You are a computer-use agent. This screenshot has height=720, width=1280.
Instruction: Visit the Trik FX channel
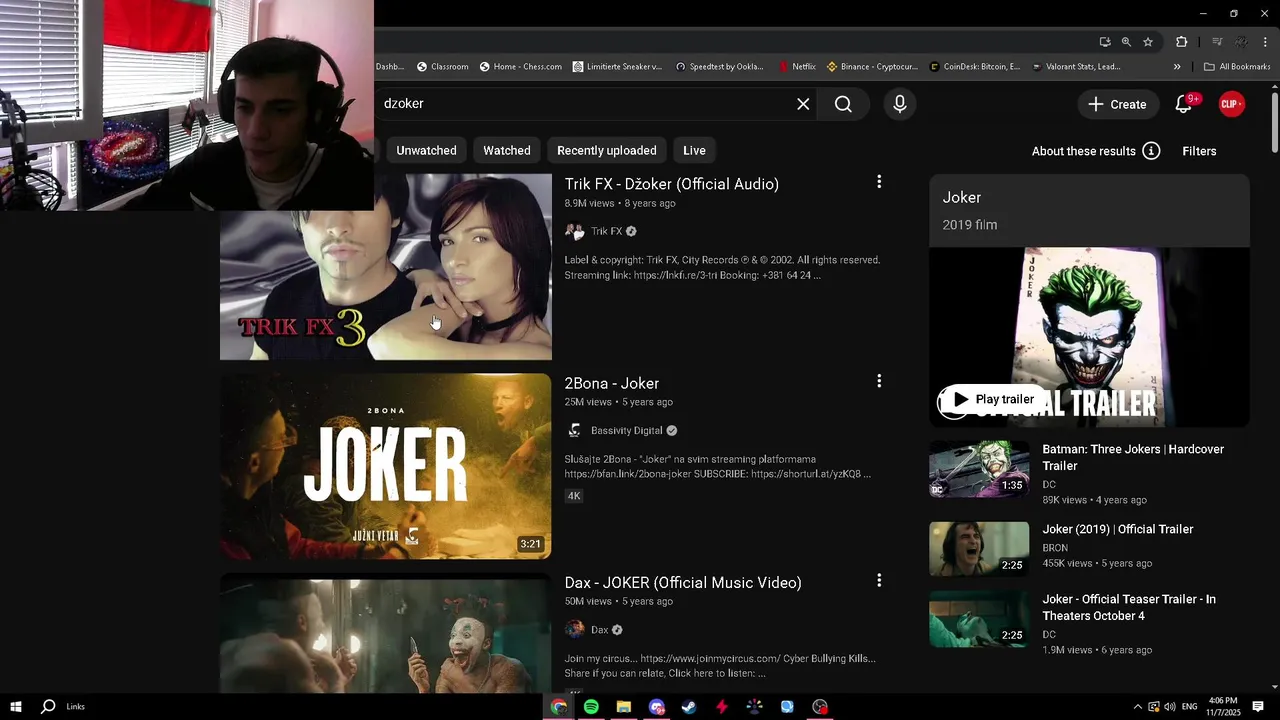pos(607,231)
